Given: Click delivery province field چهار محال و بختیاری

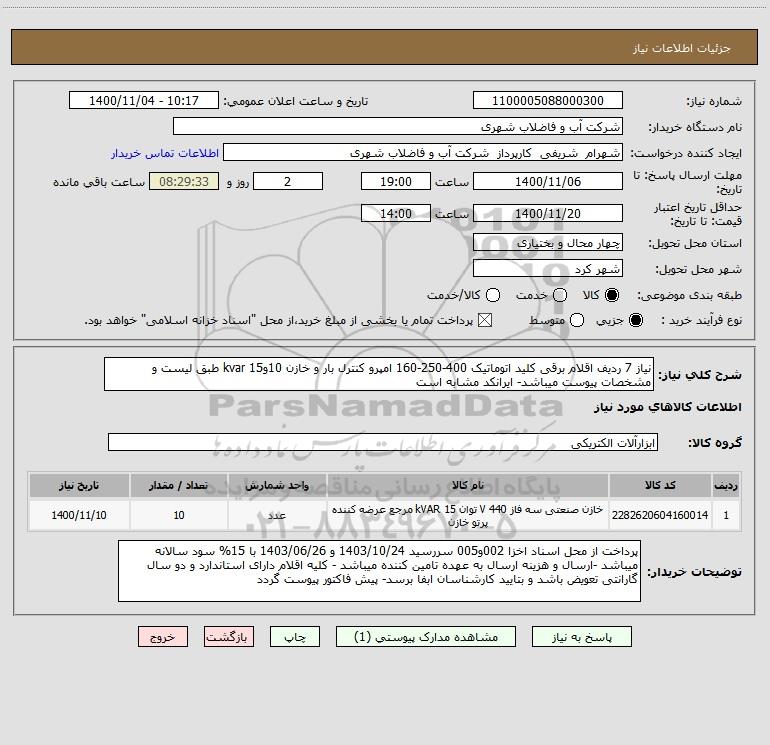Looking at the screenshot, I should 548,242.
